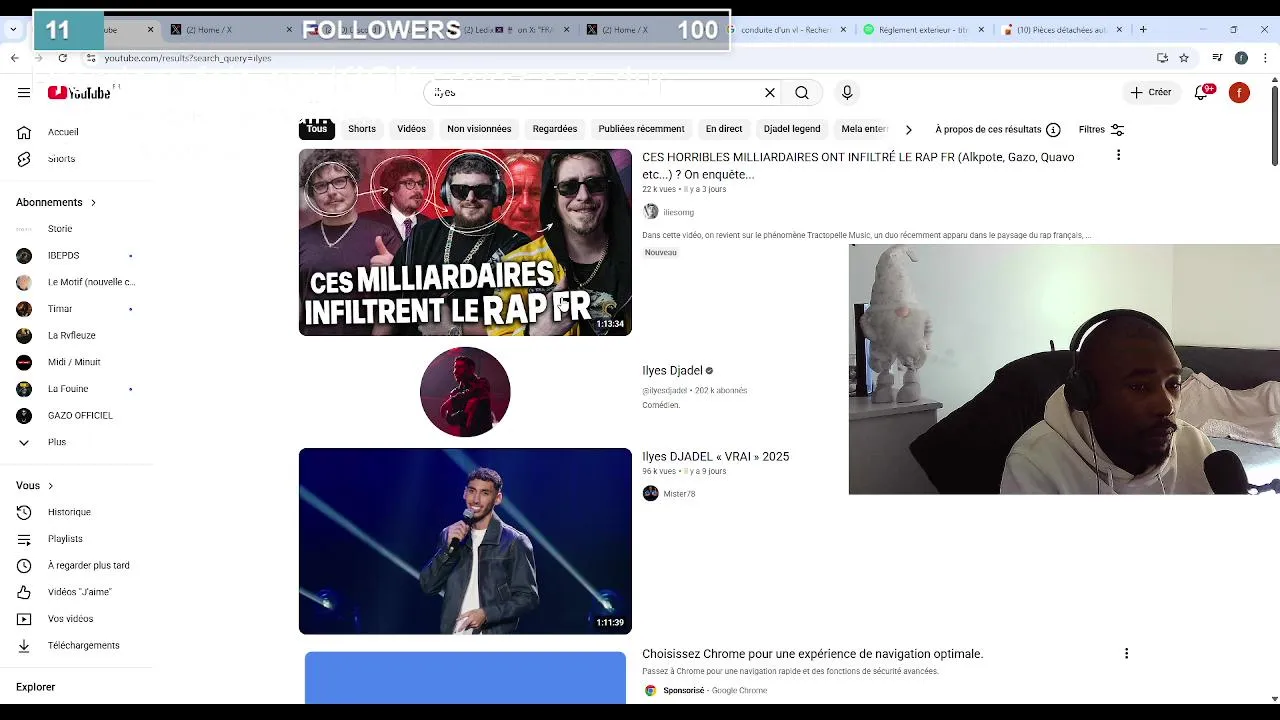This screenshot has height=720, width=1280.
Task: Go to the YouTube logo home
Action: (79, 93)
